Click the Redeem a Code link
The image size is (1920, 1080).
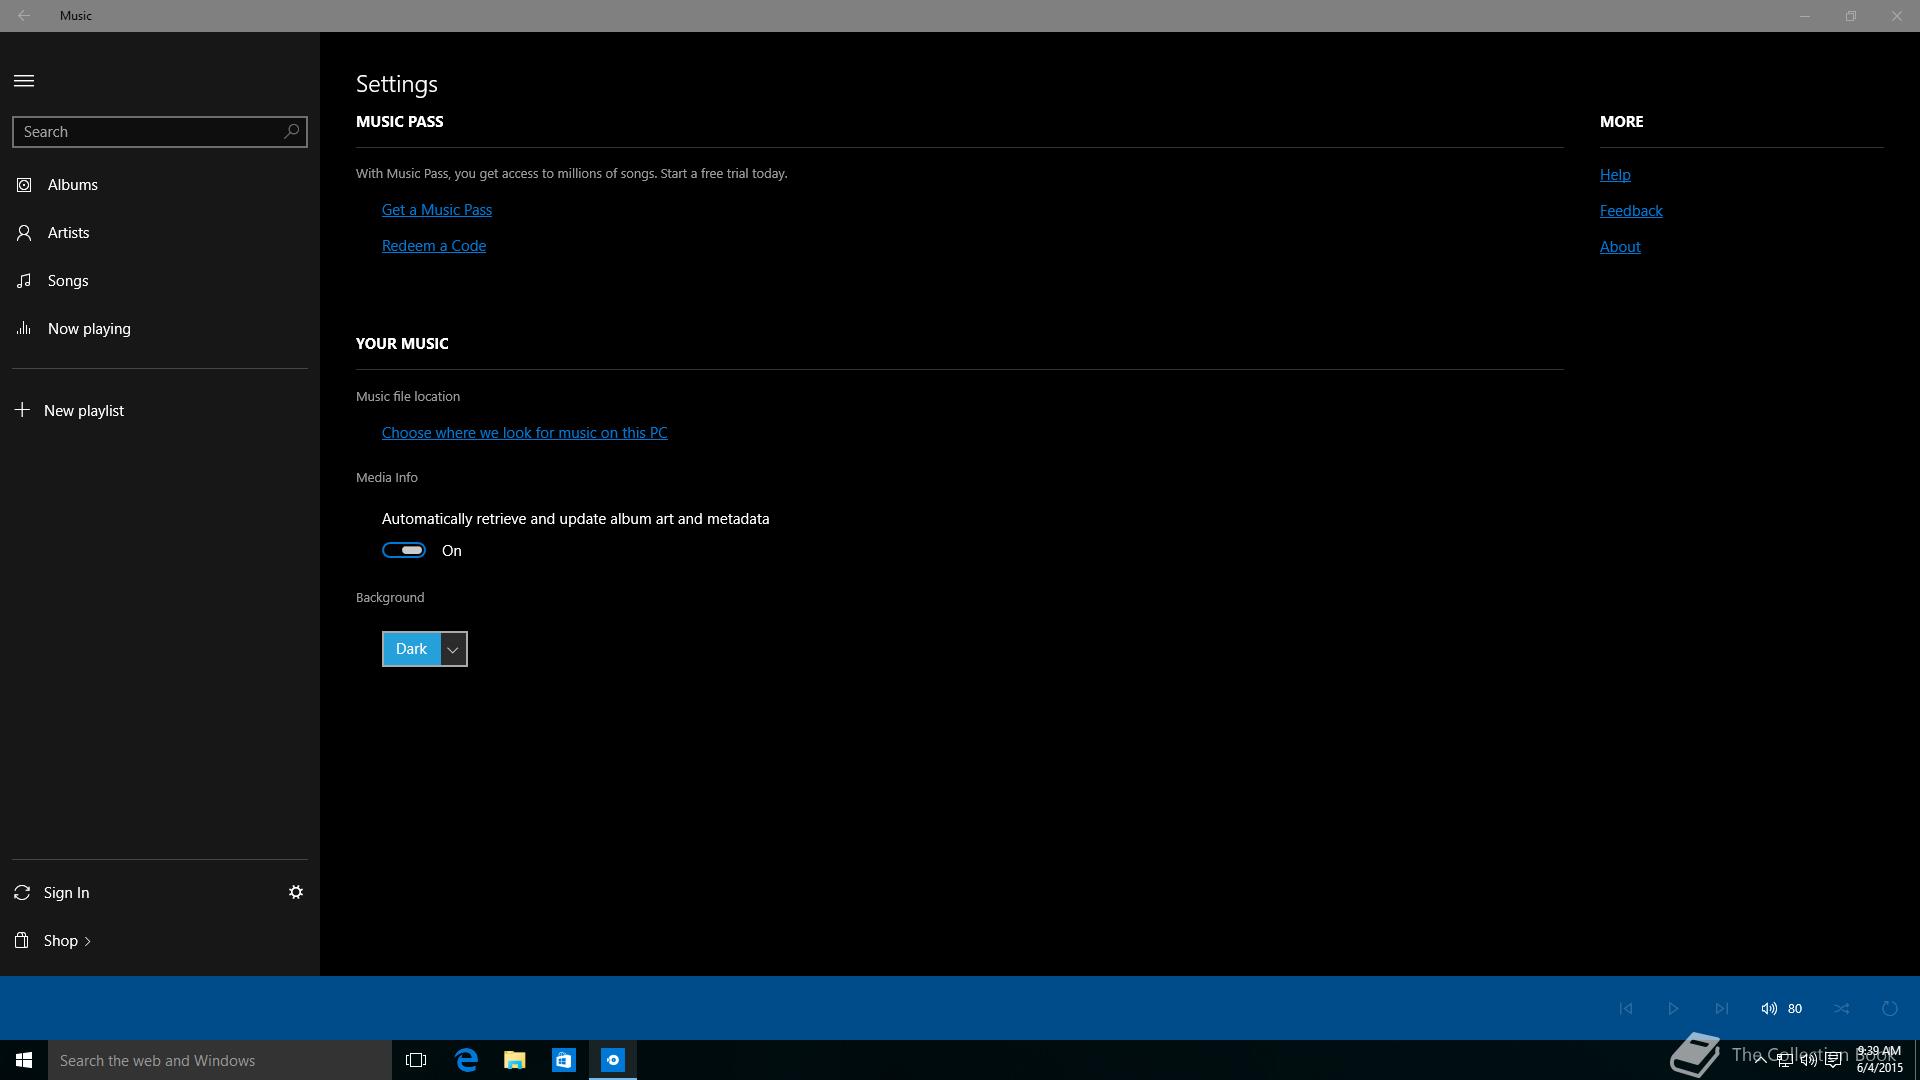(x=434, y=246)
